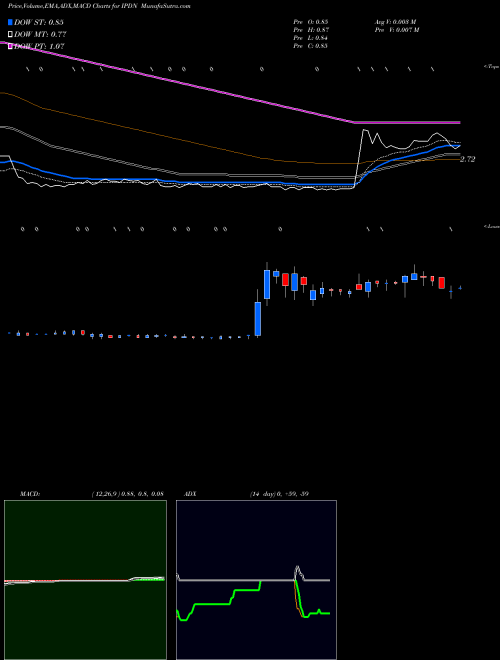Click the chart title for IPDN MunafaSutra.com
The image size is (500, 660).
99,7
